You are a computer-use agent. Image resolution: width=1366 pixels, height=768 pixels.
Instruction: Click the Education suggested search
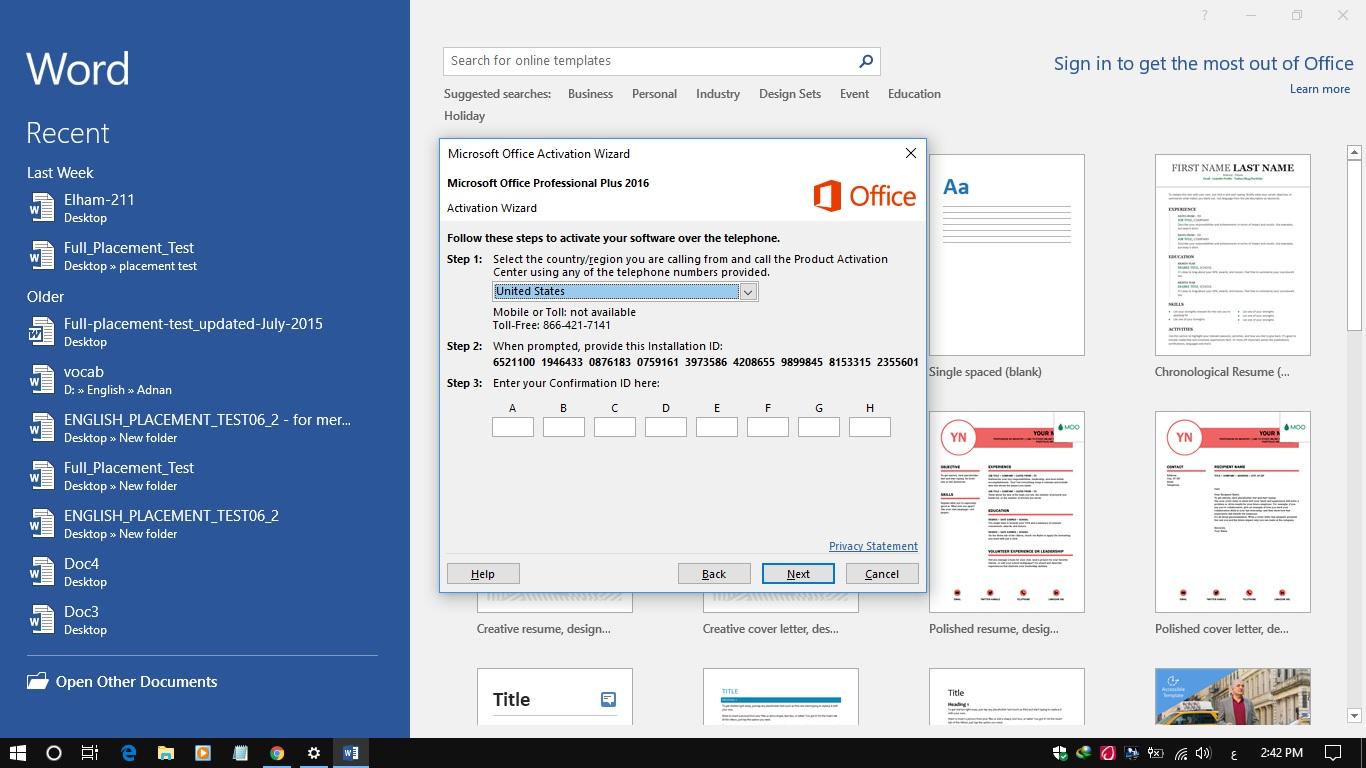point(914,94)
